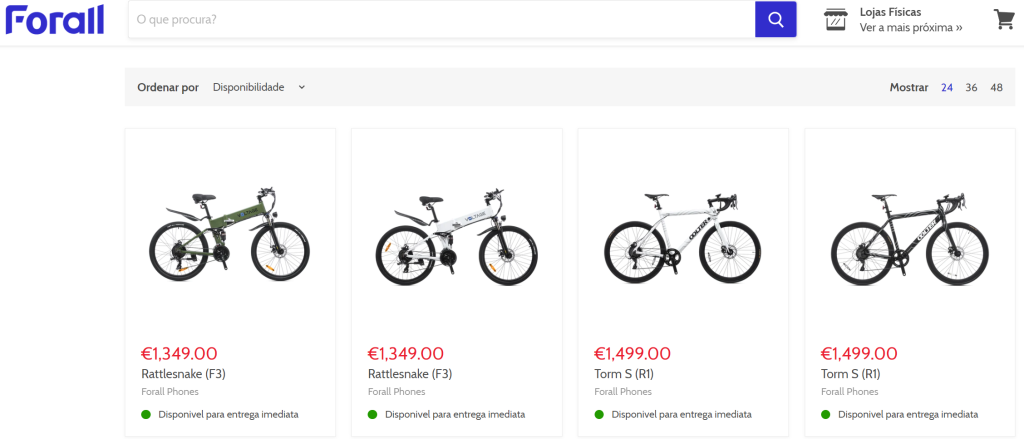Open the black Torm S (R1) bike image
The image size is (1024, 439).
pos(910,232)
